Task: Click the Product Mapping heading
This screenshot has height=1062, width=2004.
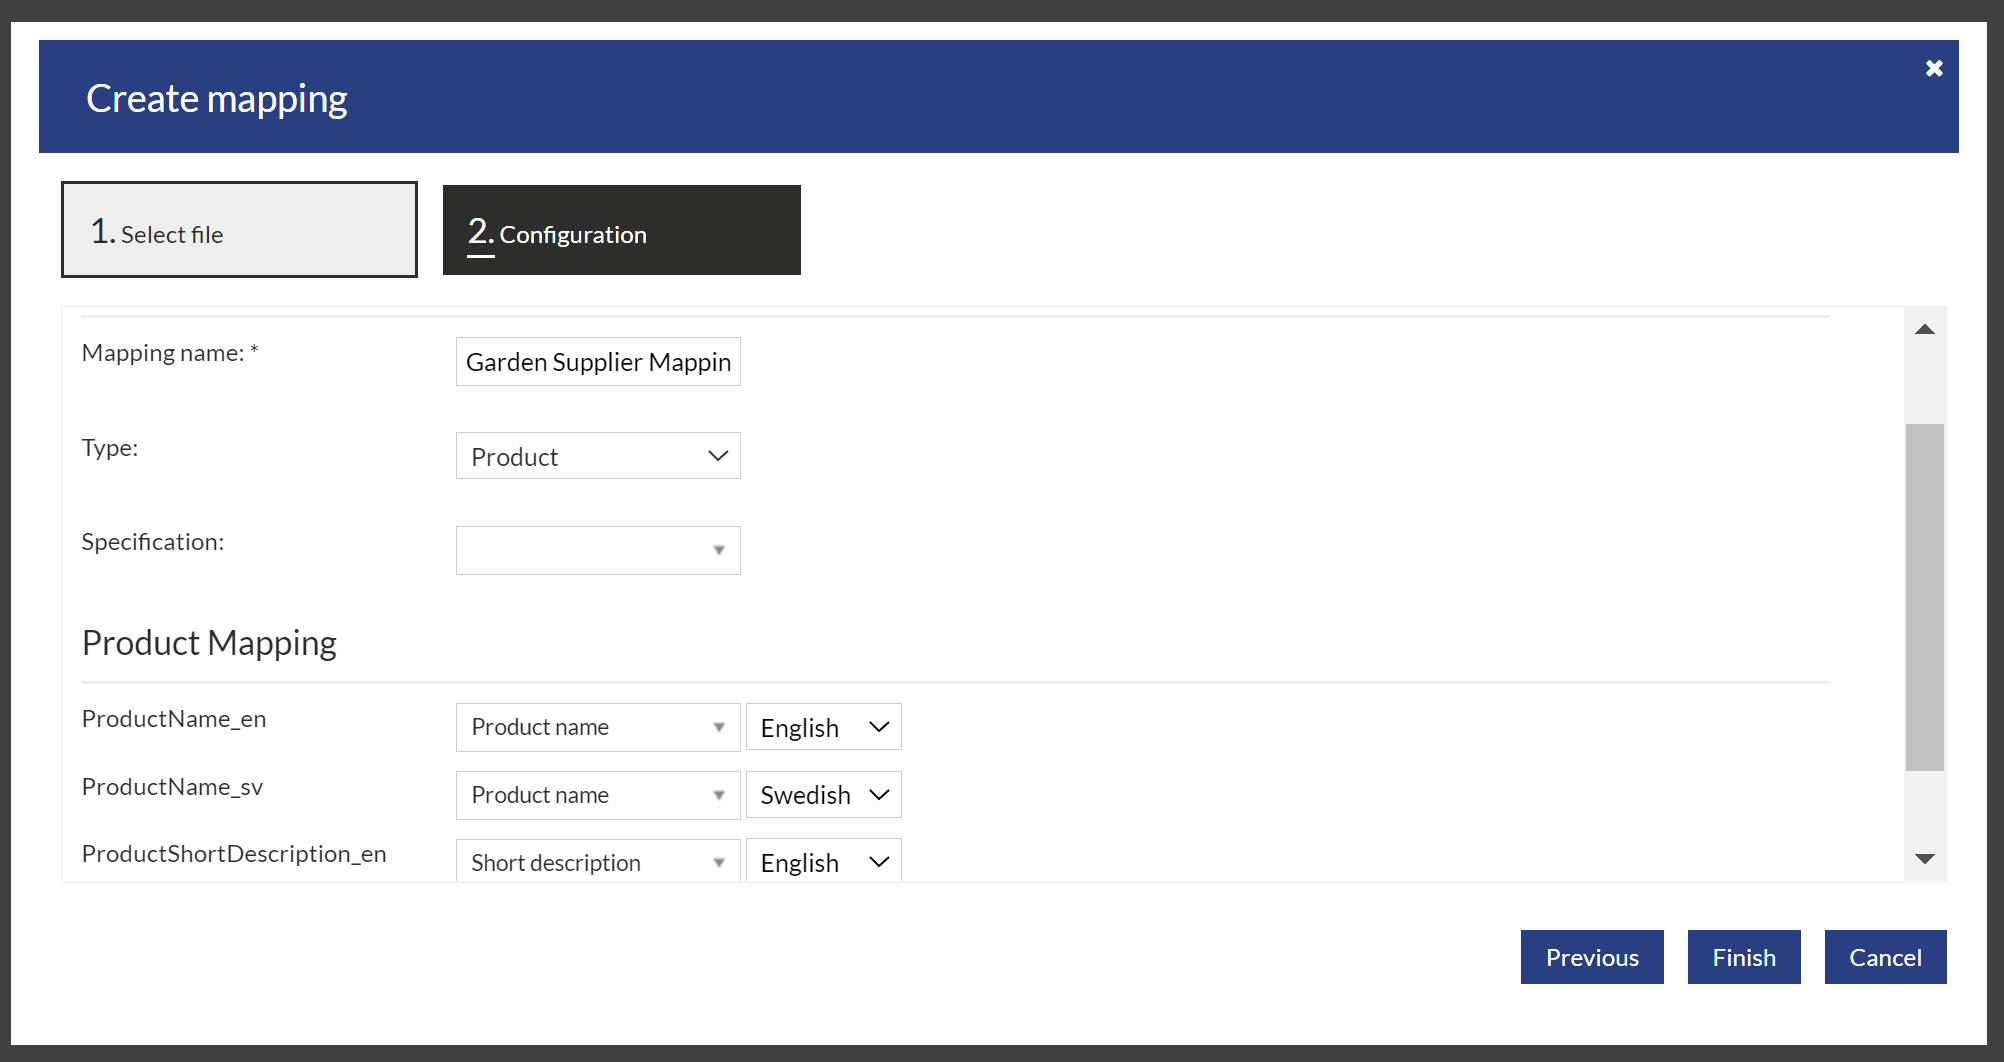Action: (209, 643)
